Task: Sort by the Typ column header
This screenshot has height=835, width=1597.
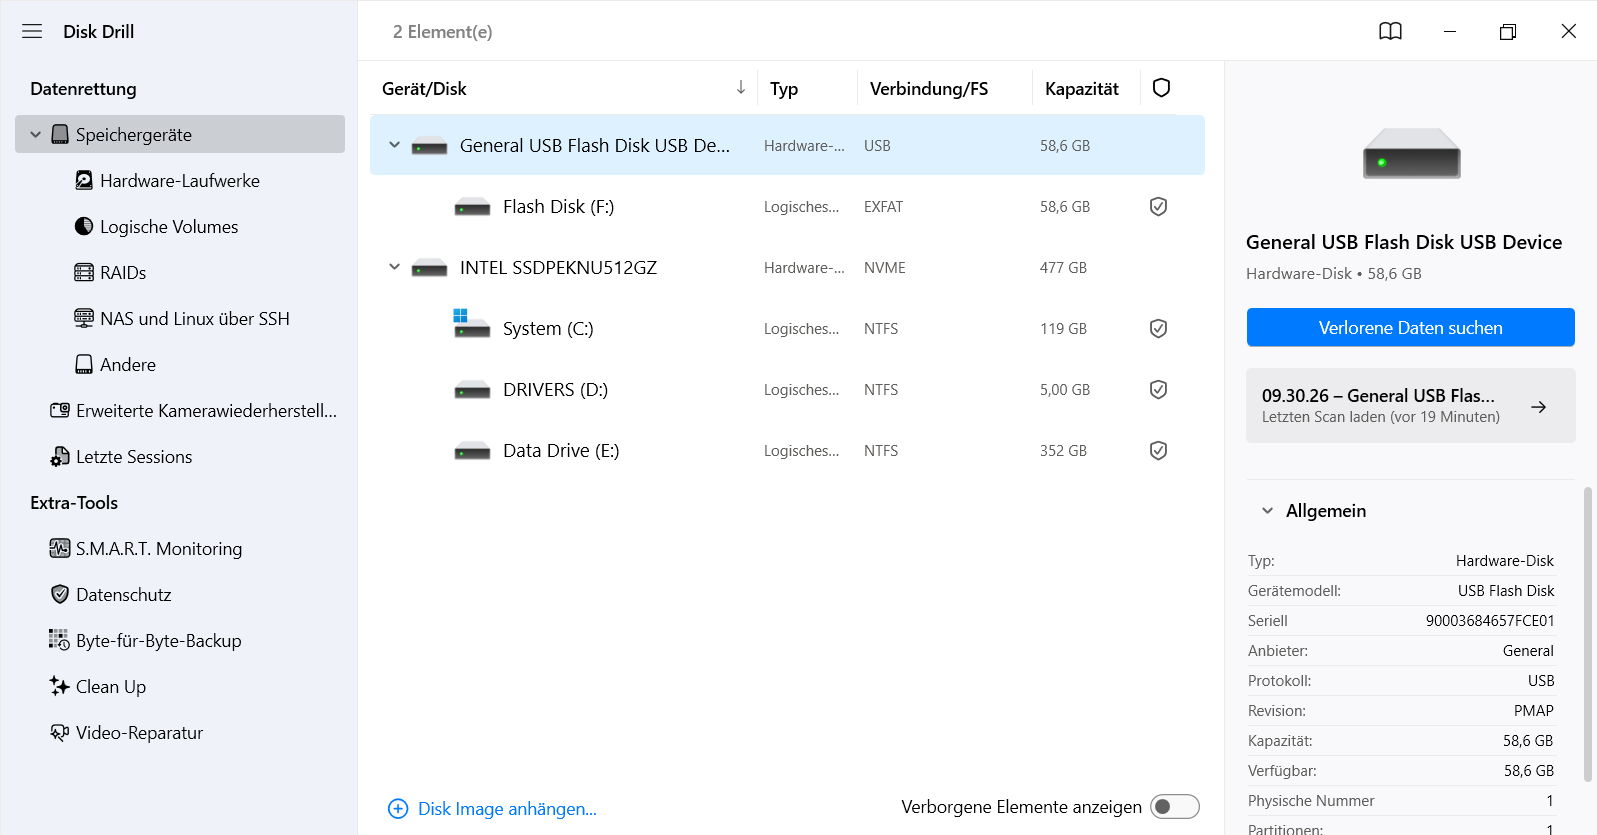Action: [x=784, y=89]
